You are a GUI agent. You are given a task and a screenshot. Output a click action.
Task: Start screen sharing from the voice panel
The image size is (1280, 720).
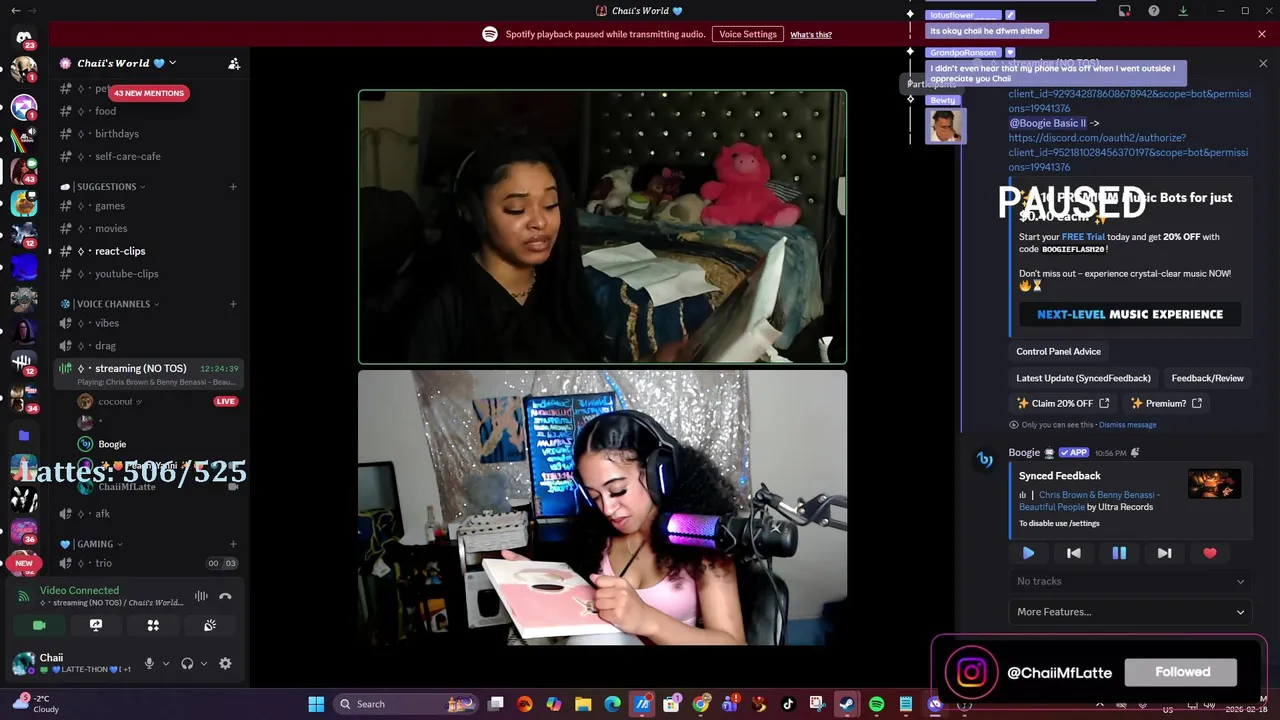coord(96,625)
